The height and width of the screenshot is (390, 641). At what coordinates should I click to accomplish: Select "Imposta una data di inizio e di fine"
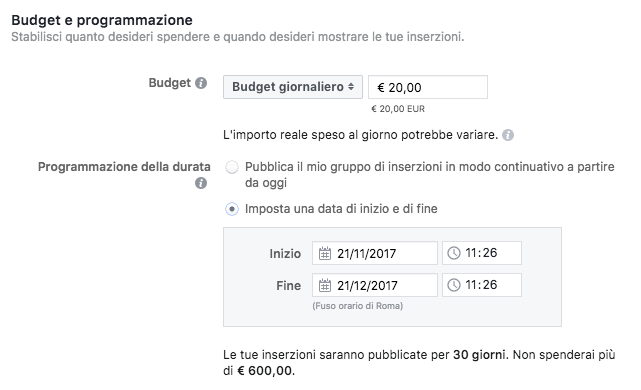coord(232,209)
